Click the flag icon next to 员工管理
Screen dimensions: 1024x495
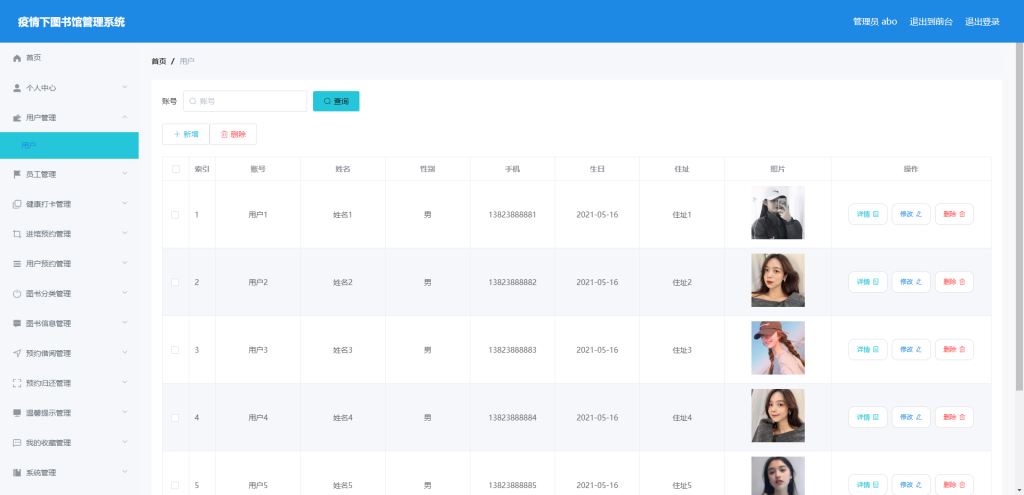pos(17,174)
